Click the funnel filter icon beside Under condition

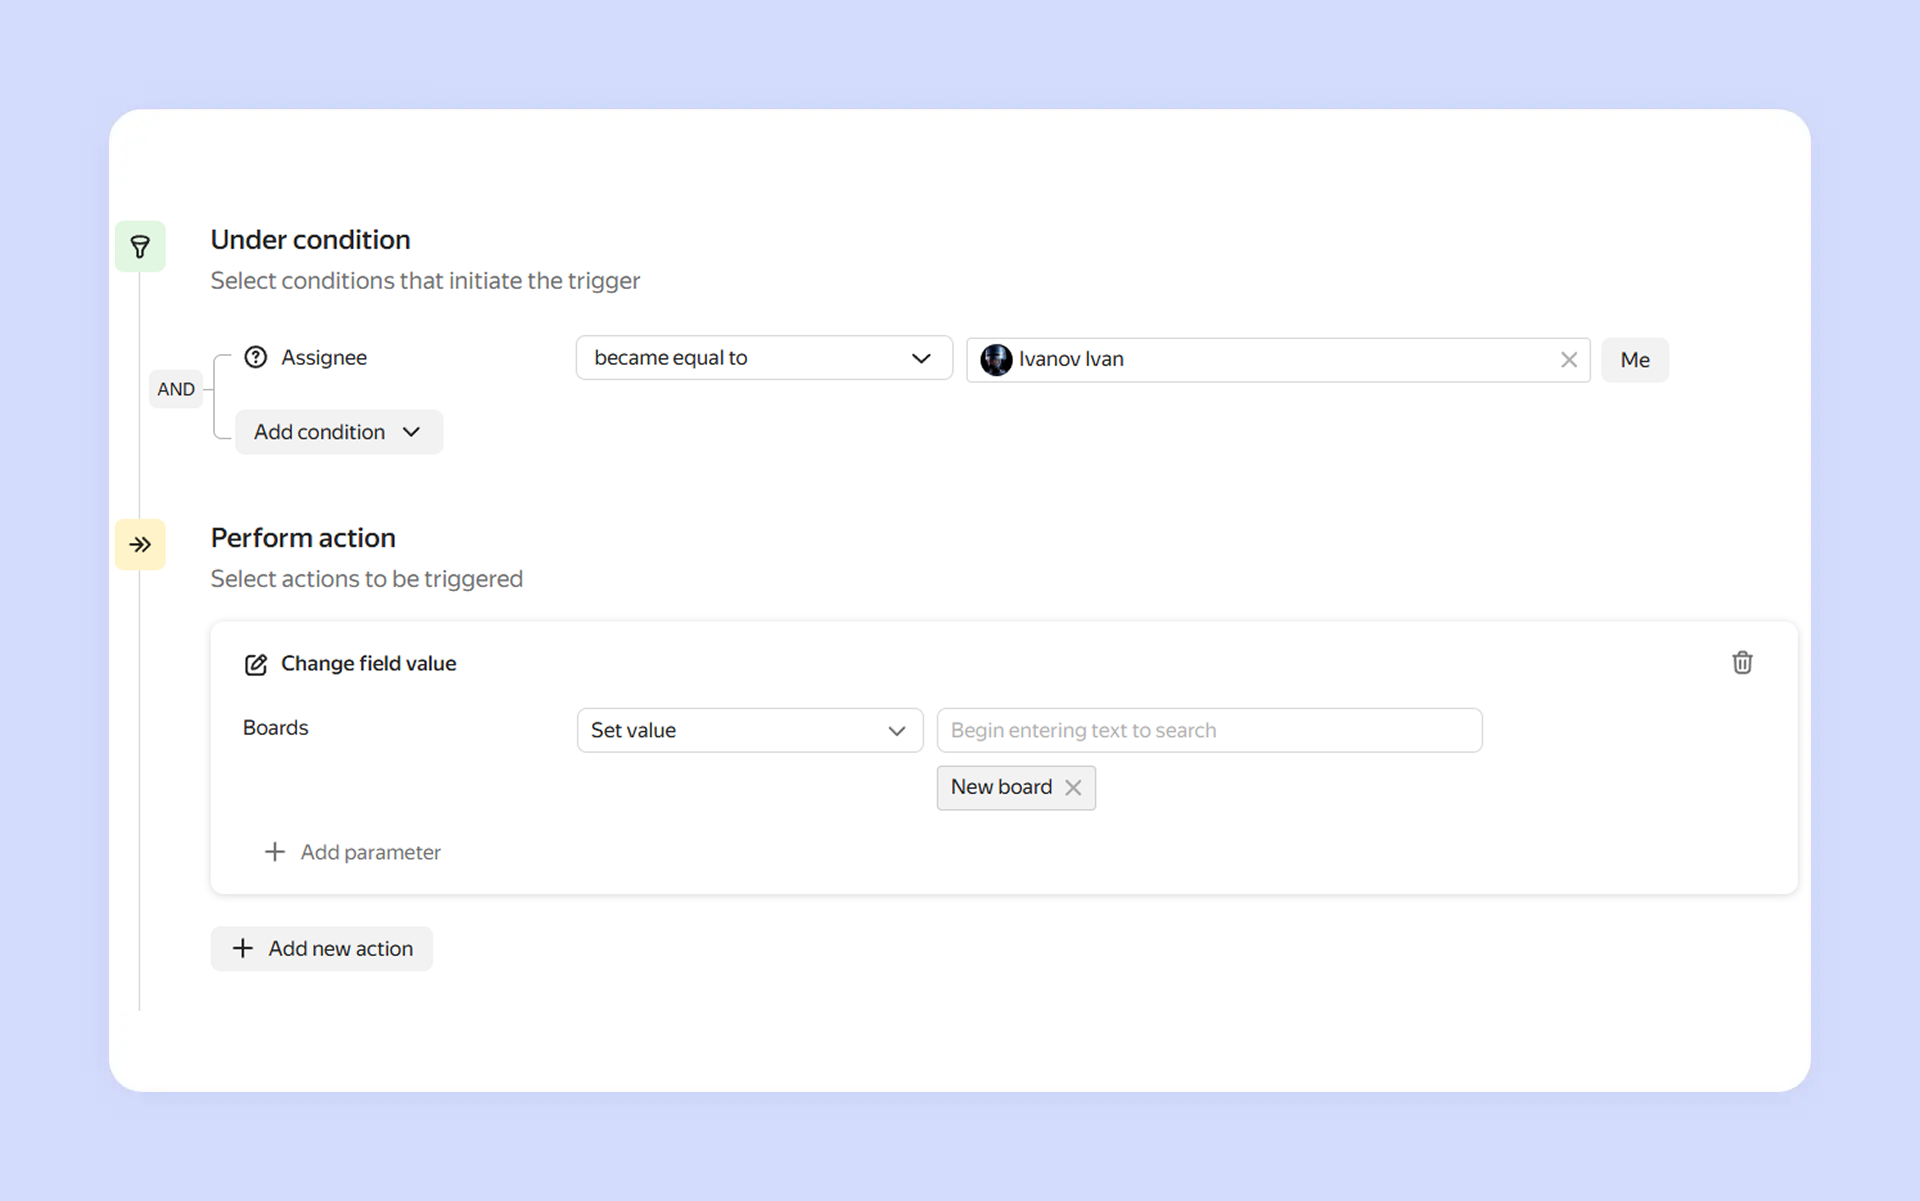(140, 246)
